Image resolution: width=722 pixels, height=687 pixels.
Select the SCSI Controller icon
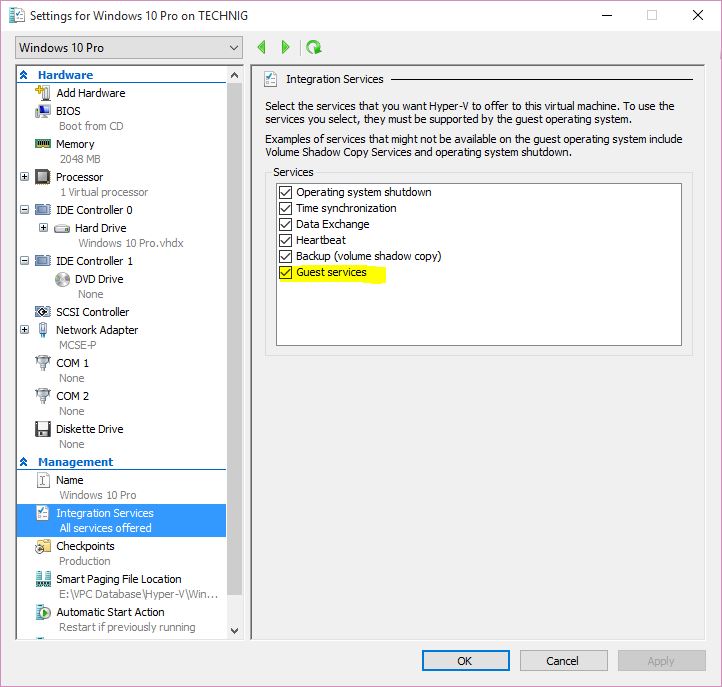43,312
